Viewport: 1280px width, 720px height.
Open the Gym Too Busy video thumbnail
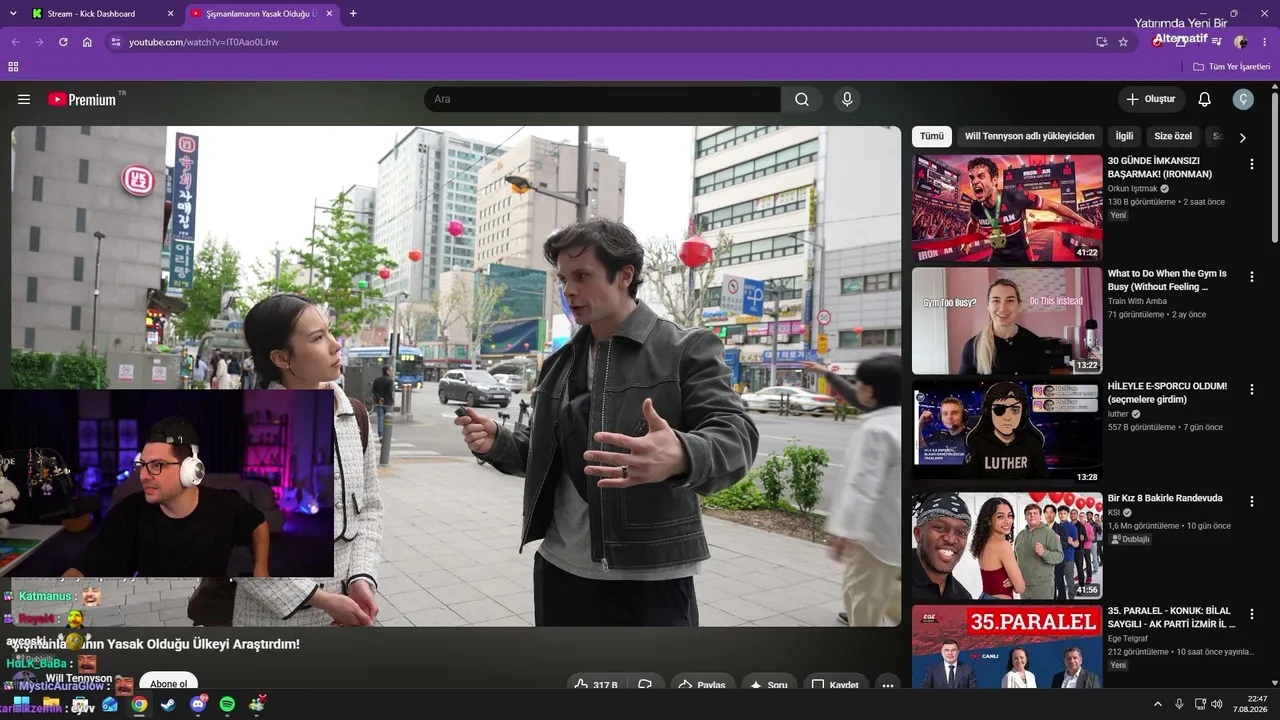click(1007, 321)
